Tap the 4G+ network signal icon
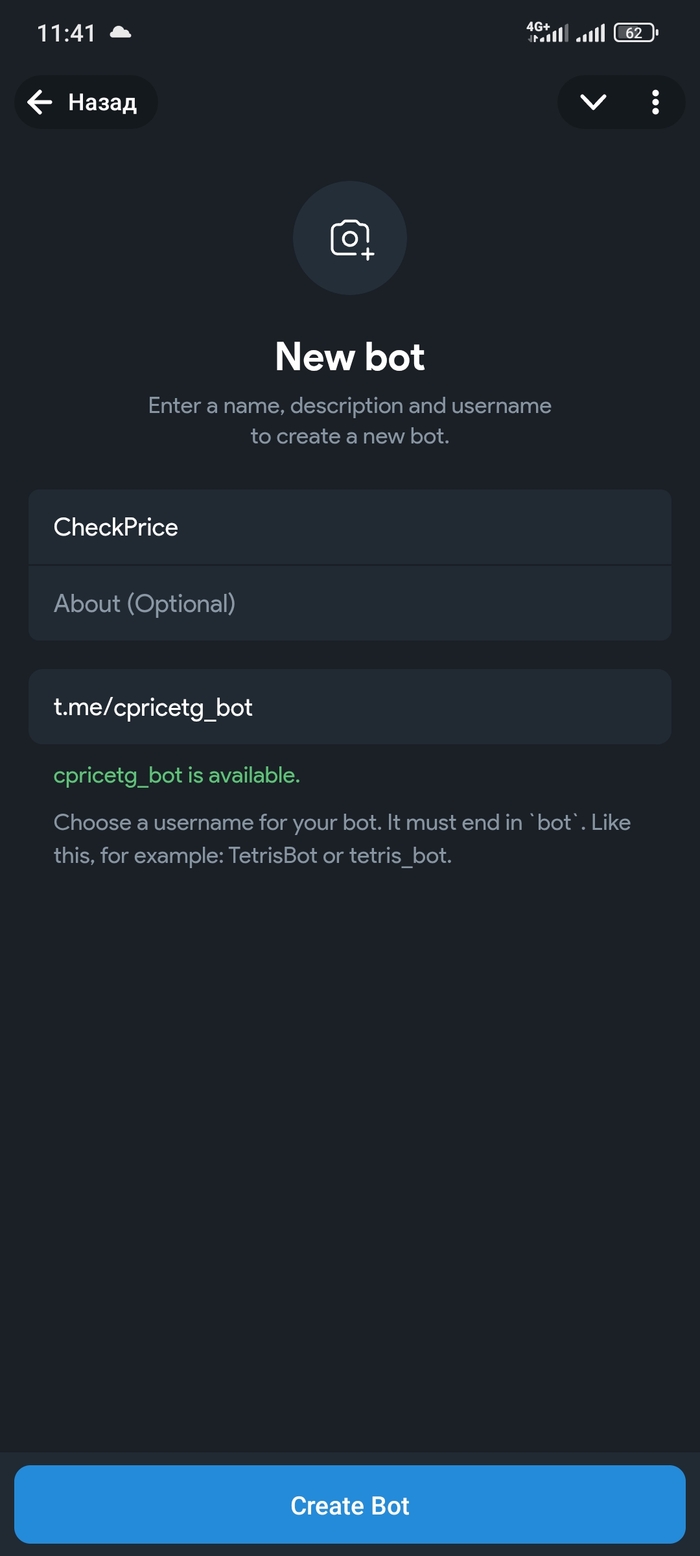This screenshot has height=1556, width=700. tap(547, 33)
